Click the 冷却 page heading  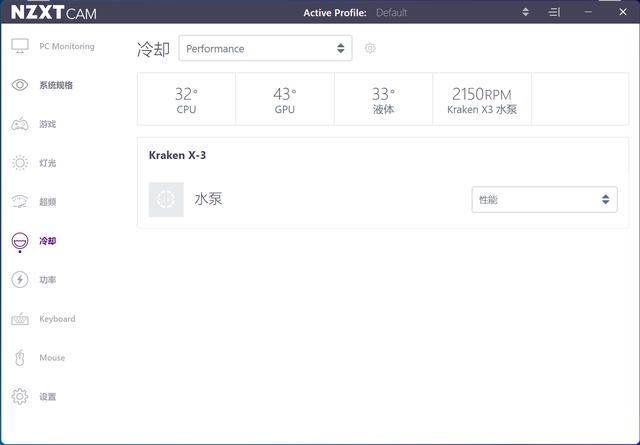pyautogui.click(x=153, y=49)
